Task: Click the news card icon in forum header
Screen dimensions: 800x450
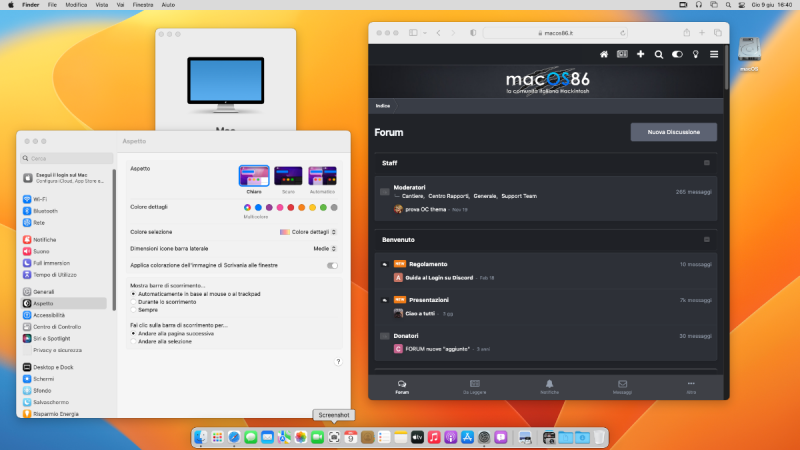Action: pos(622,54)
